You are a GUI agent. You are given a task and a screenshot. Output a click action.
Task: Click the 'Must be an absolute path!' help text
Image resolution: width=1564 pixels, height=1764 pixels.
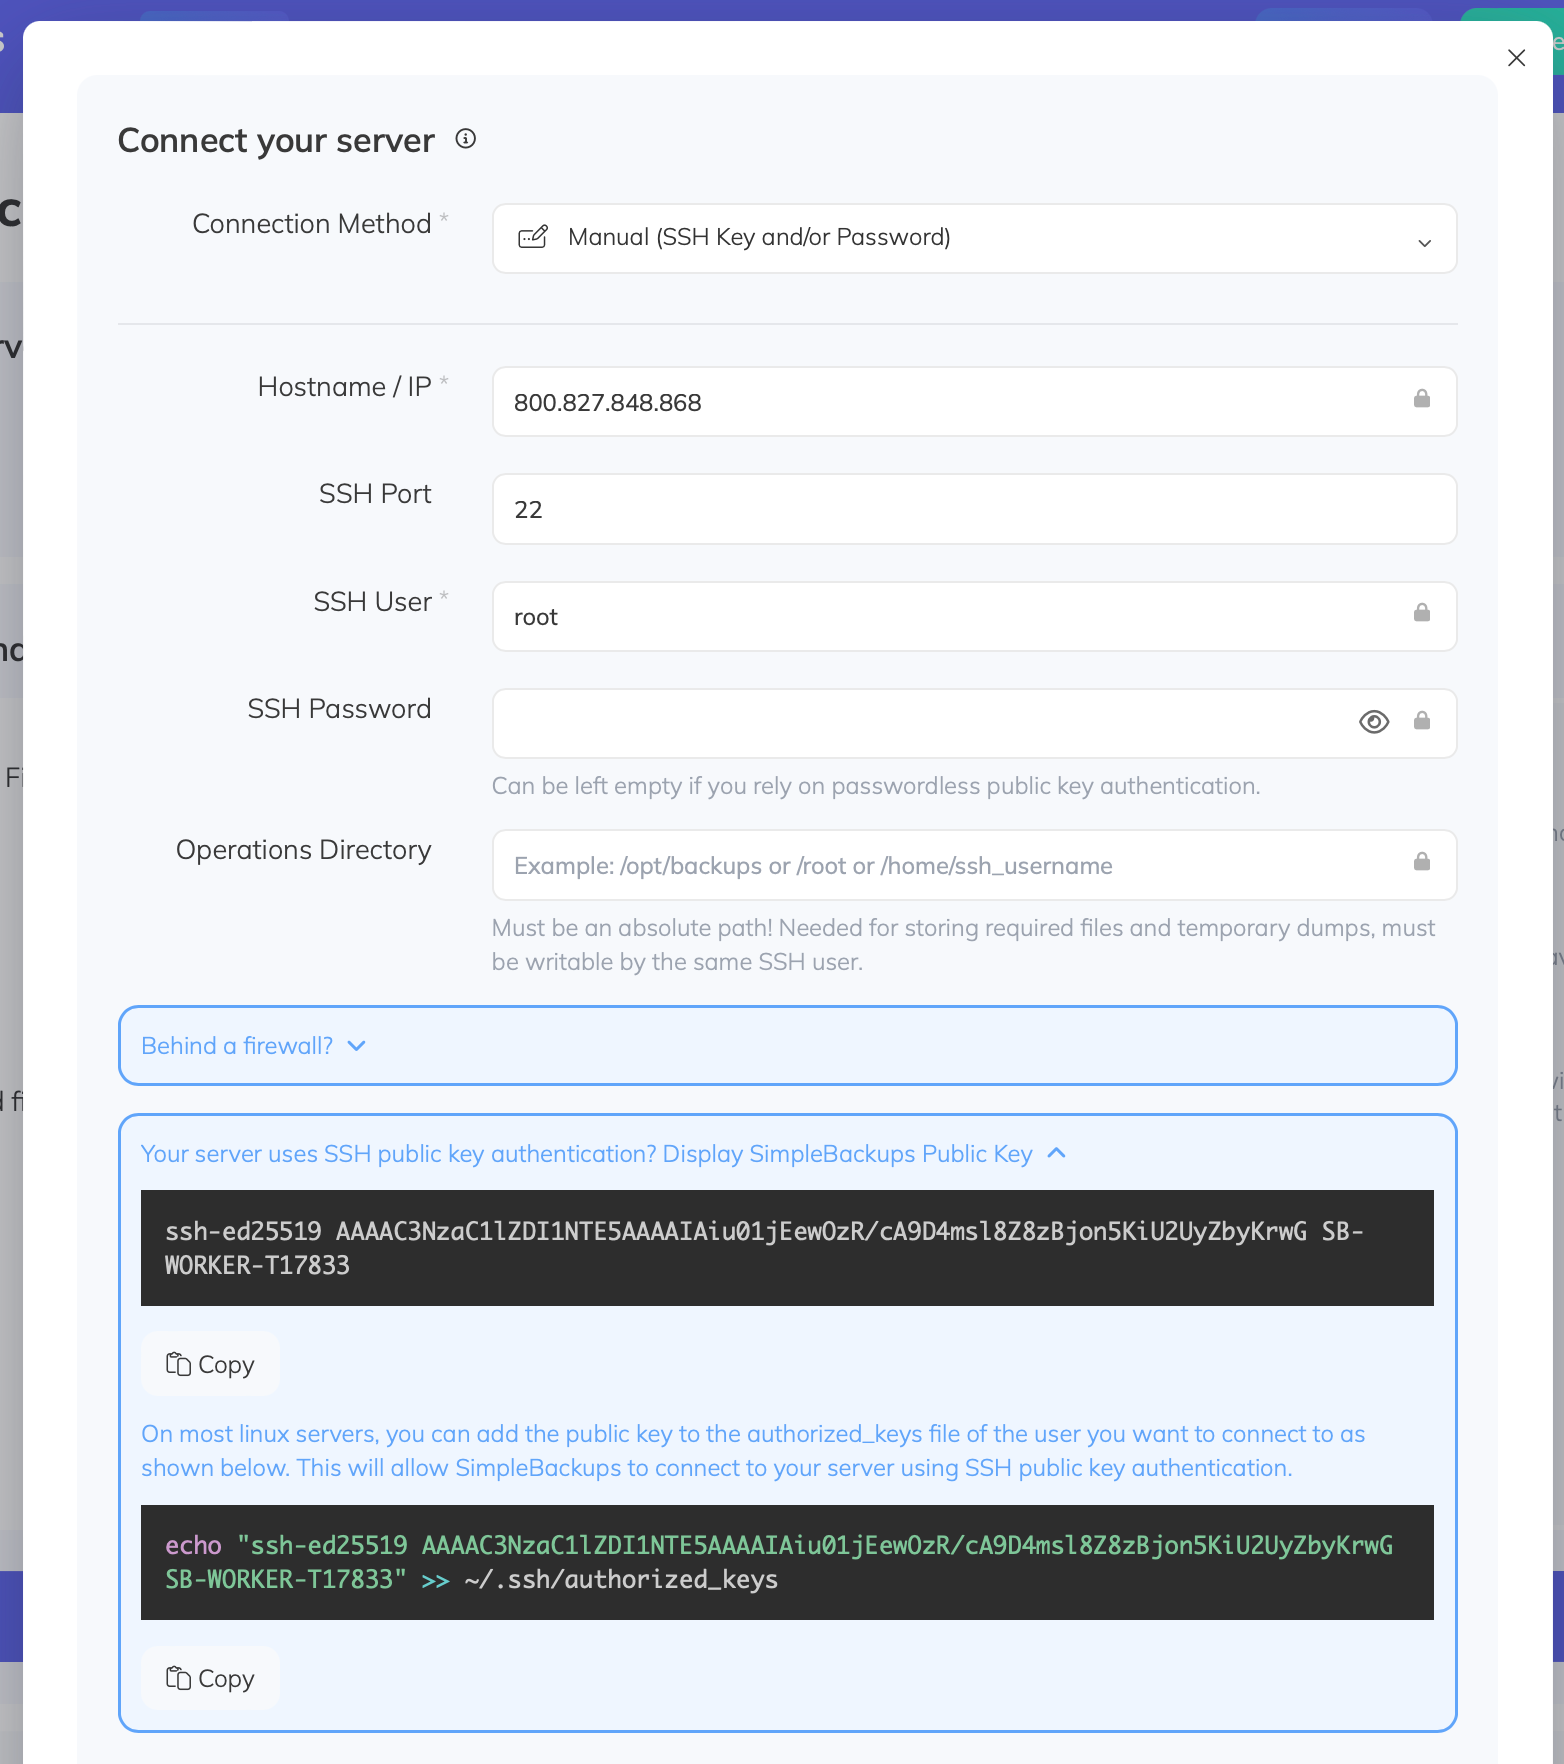tap(963, 945)
